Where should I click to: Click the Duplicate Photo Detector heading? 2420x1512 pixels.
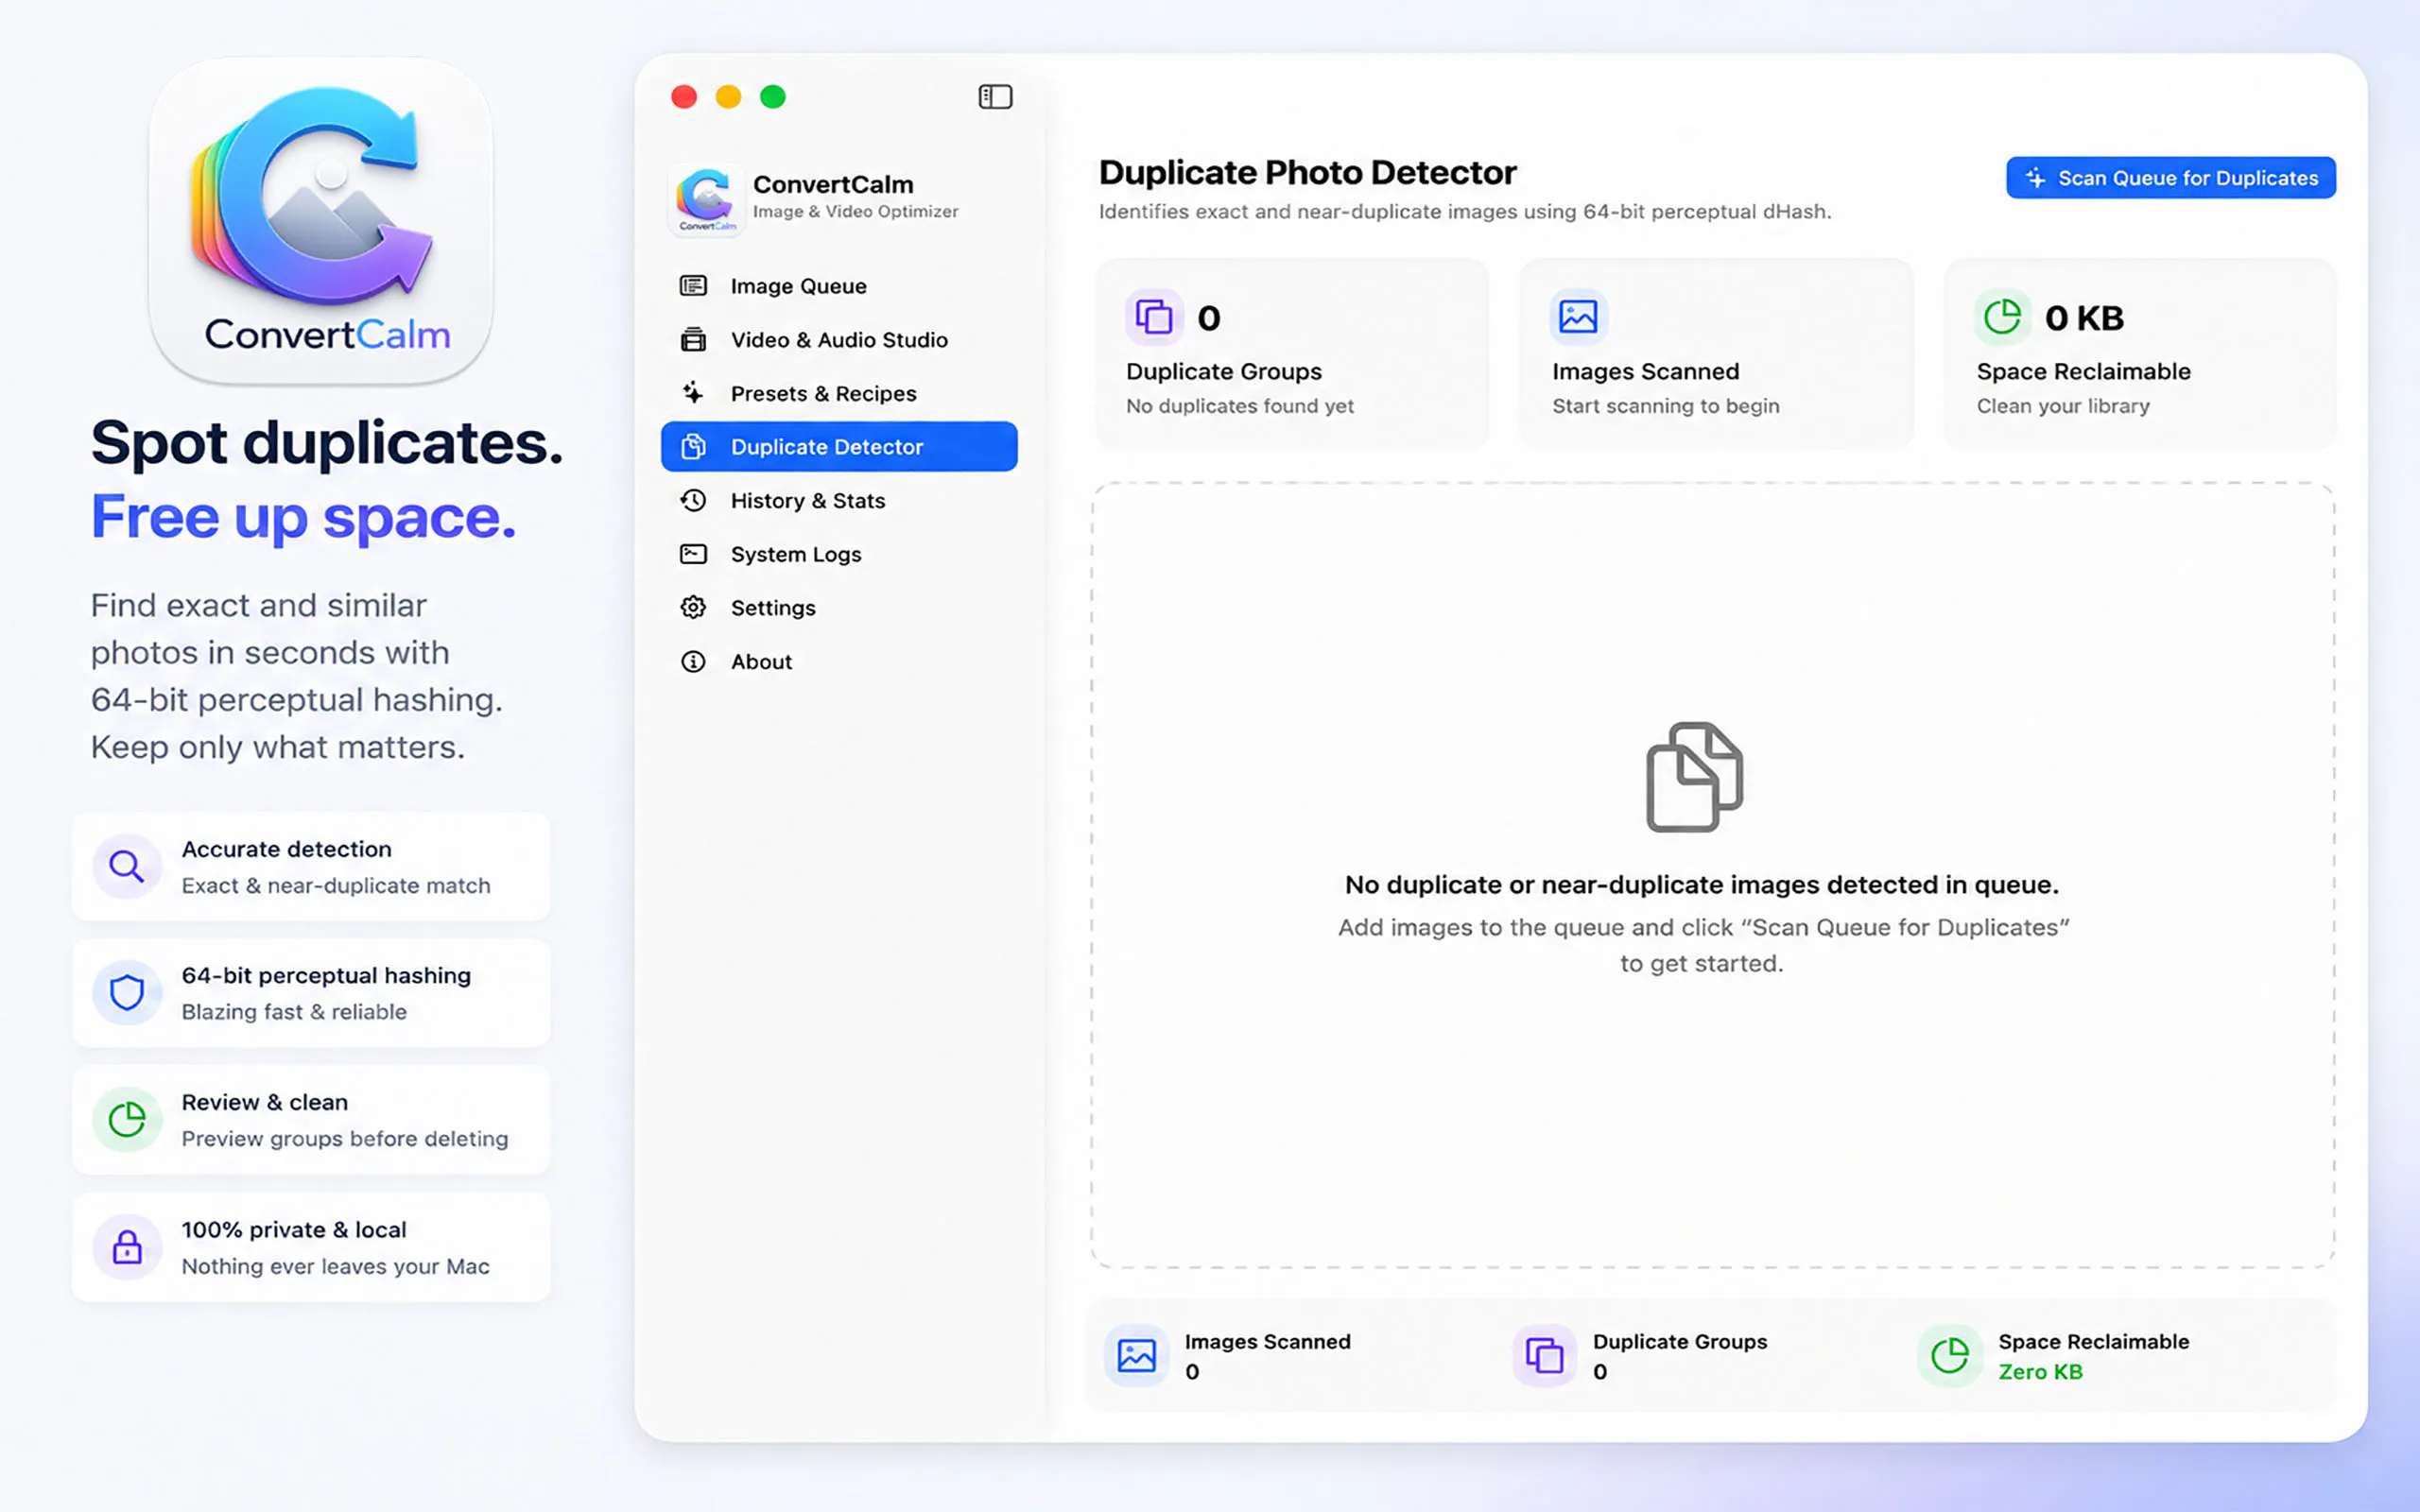click(1307, 172)
